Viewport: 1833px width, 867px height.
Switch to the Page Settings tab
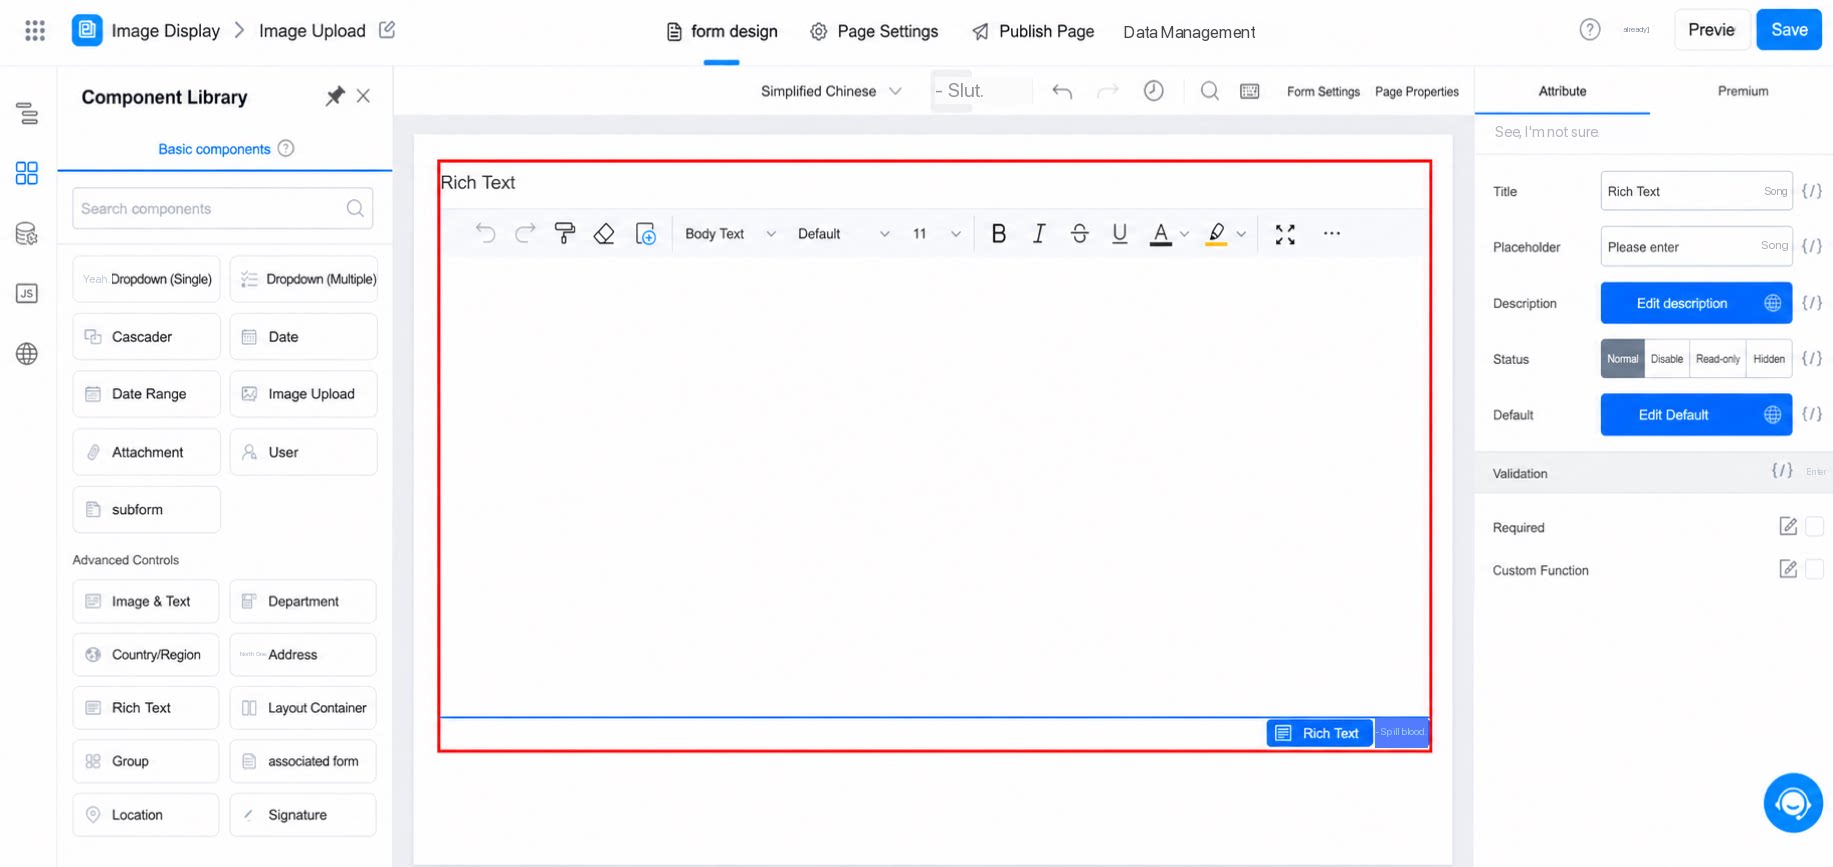(x=874, y=32)
